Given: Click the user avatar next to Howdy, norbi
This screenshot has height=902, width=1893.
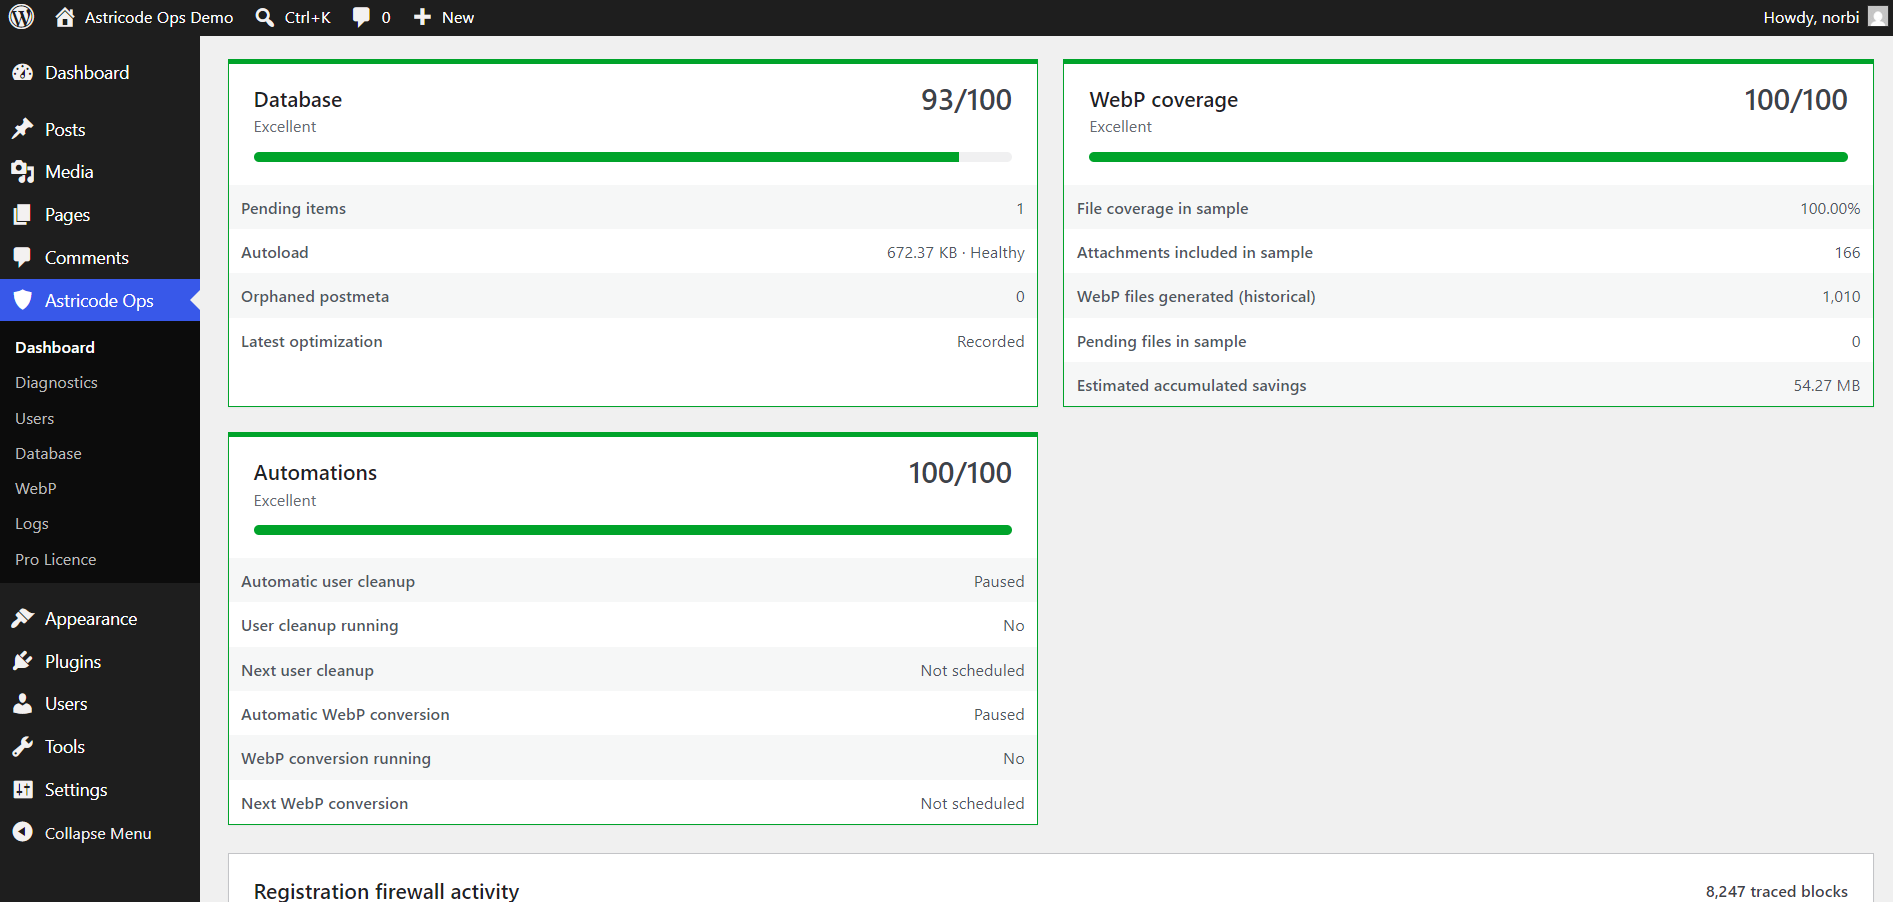Looking at the screenshot, I should (1878, 17).
